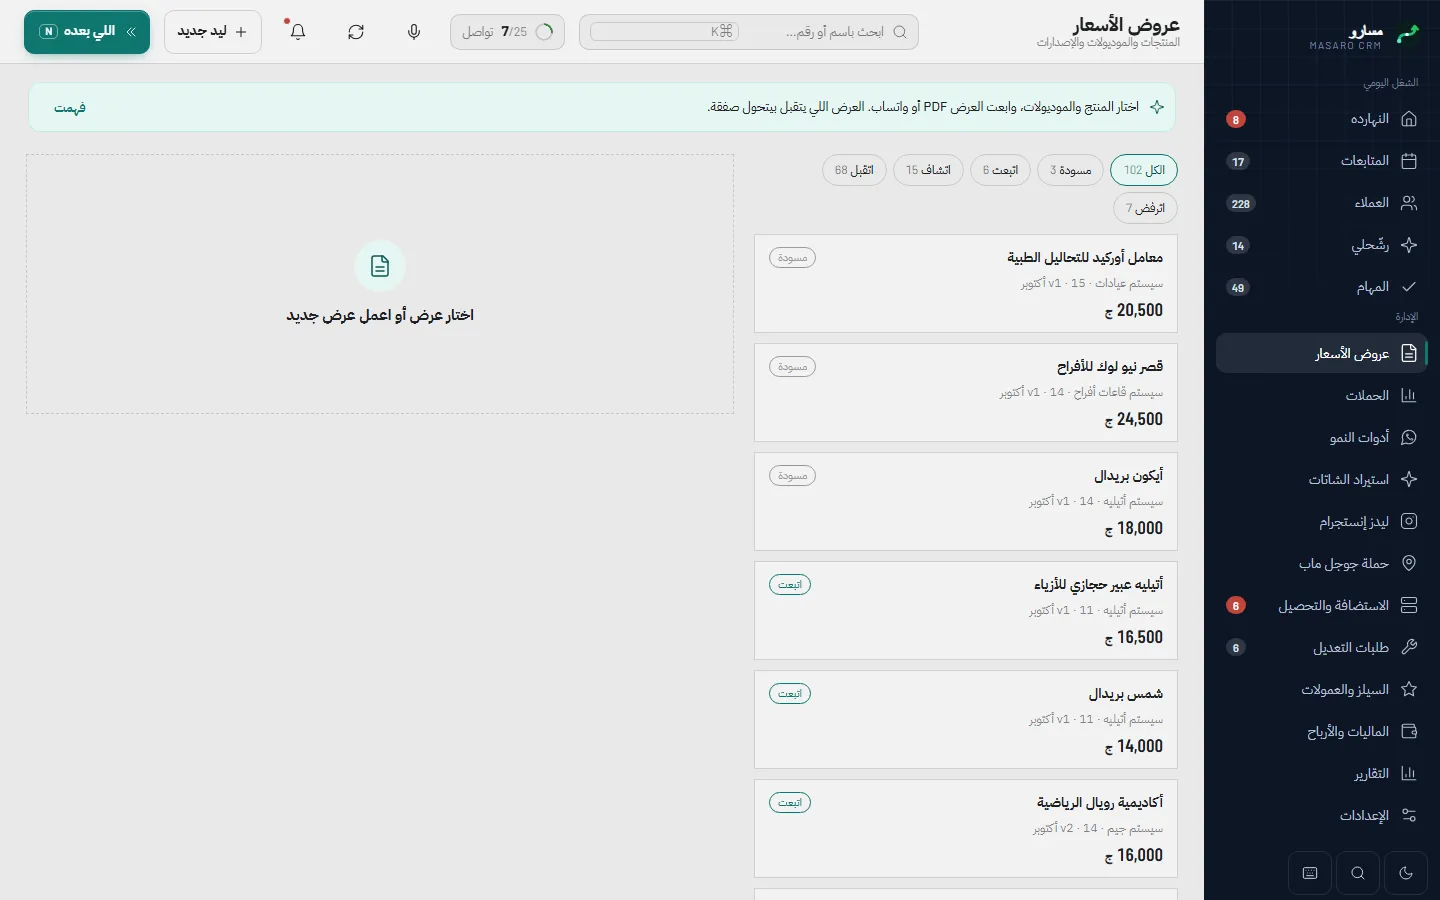1440x900 pixels.
Task: Open the keyboard shortcuts icon at sidebar bottom
Action: coord(1310,873)
